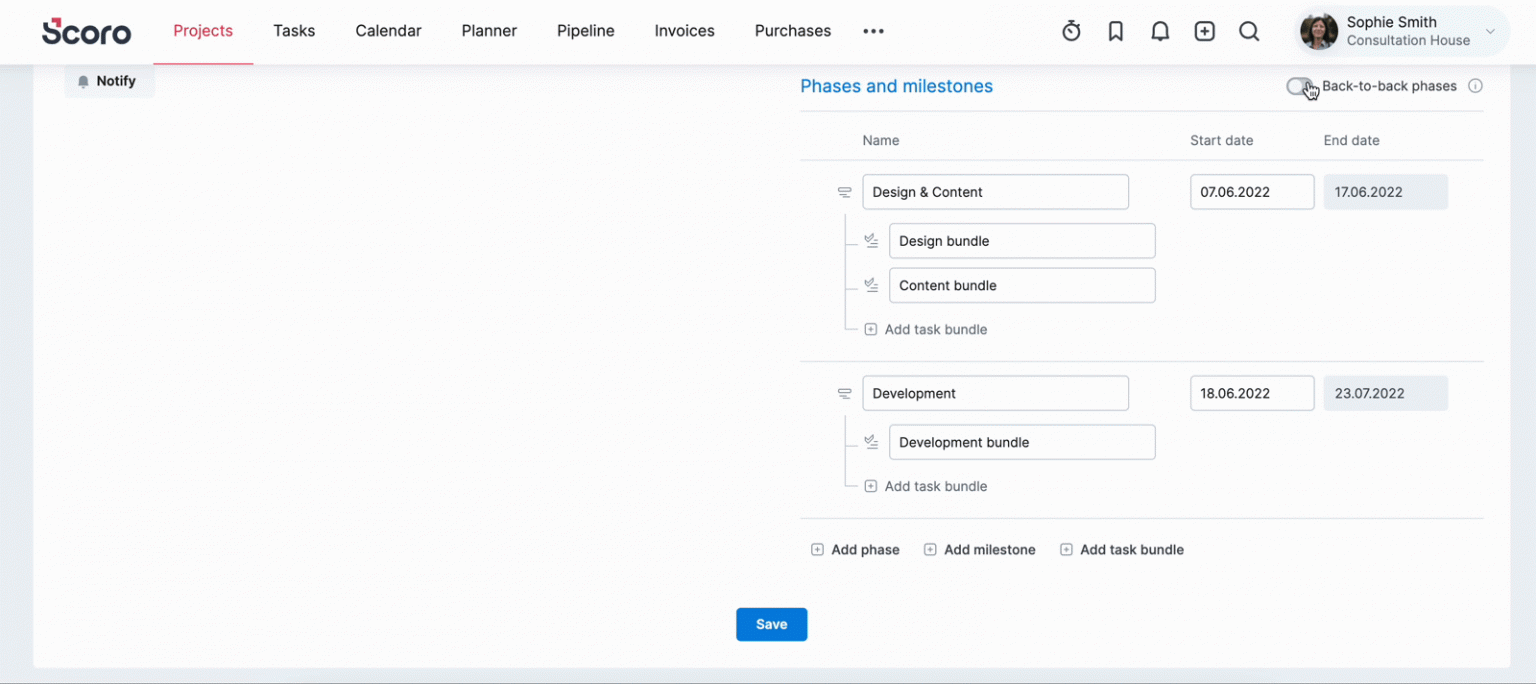Click the phase icon beside Design & Content
This screenshot has width=1536, height=684.
click(x=845, y=190)
